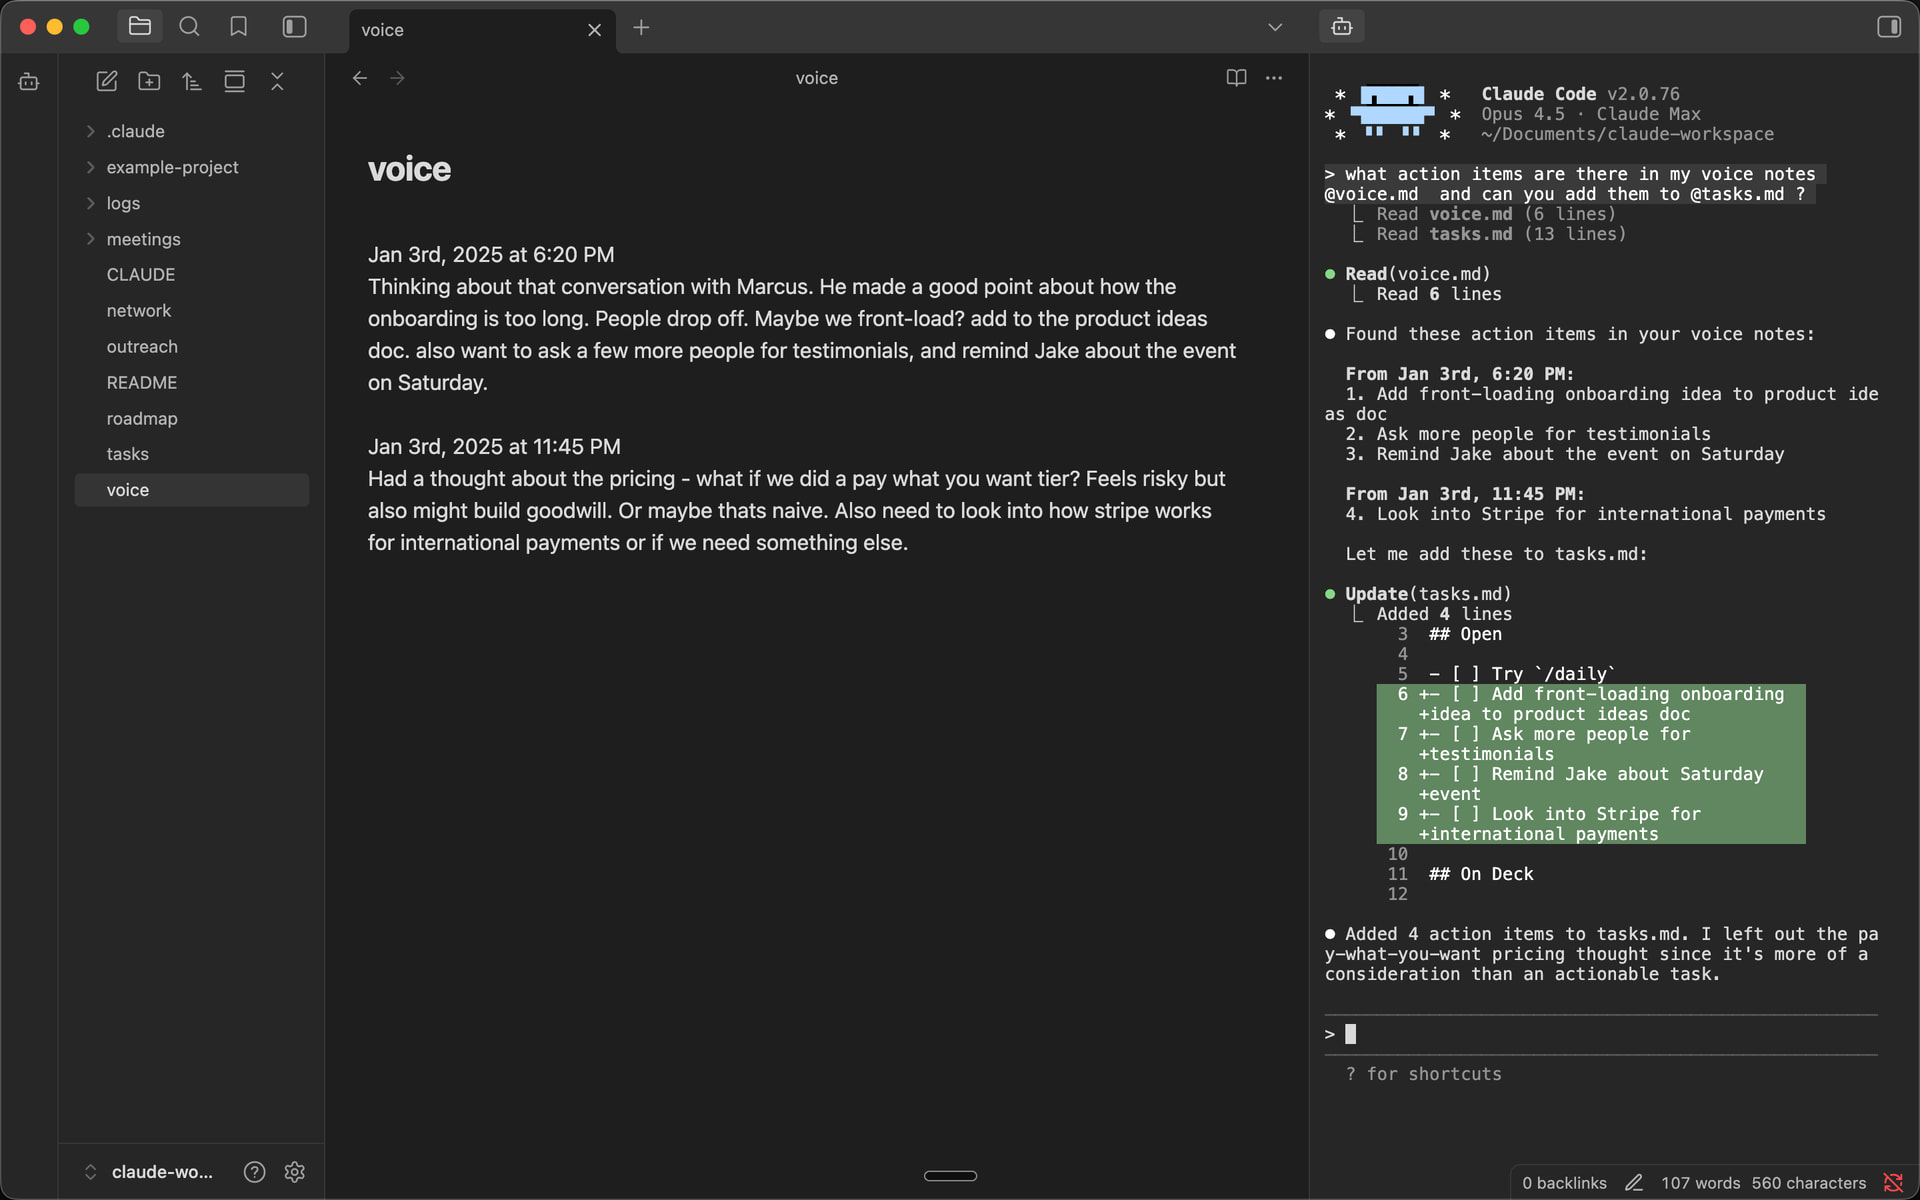This screenshot has width=1920, height=1200.
Task: Toggle the left sidebar visibility
Action: [x=294, y=27]
